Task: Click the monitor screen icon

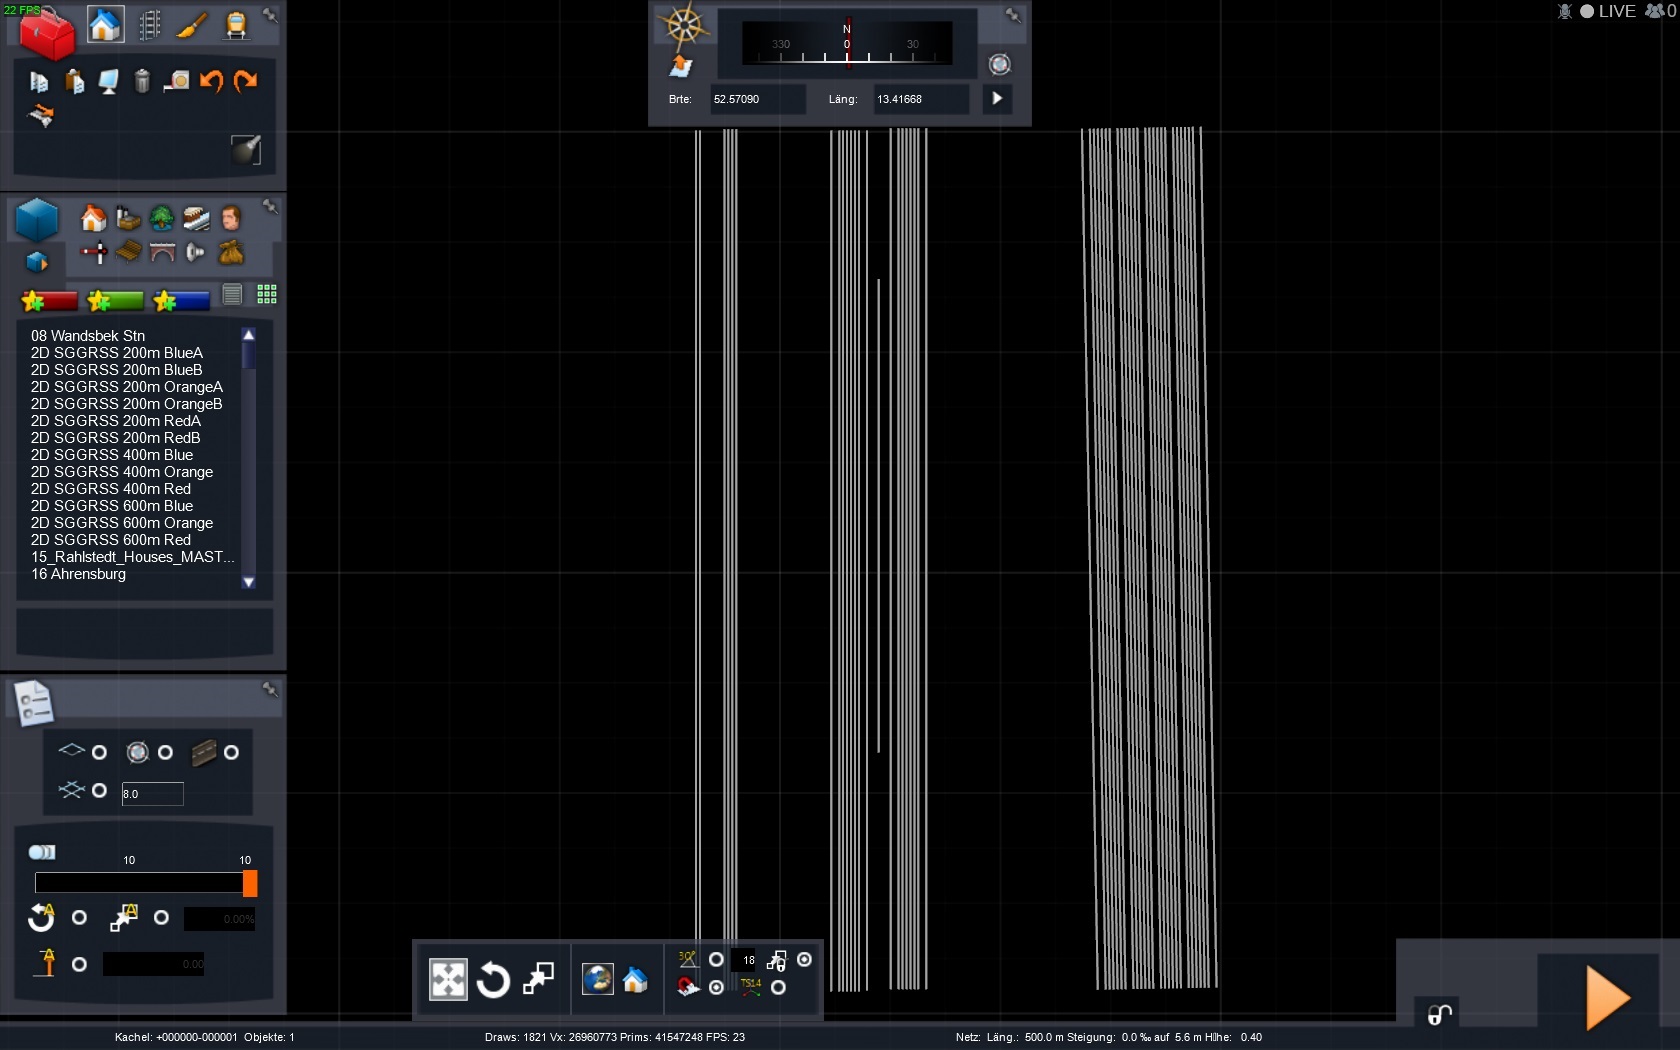Action: (108, 81)
